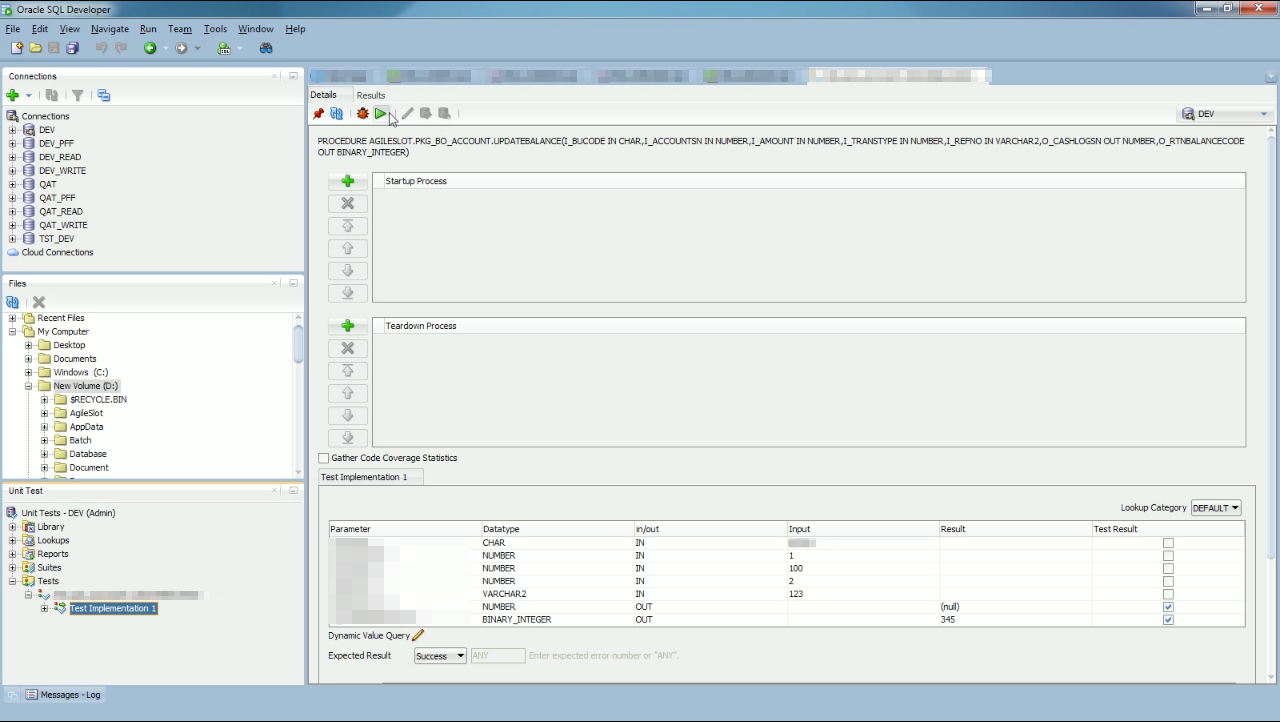Click the Connections filter funnel icon

[x=78, y=95]
